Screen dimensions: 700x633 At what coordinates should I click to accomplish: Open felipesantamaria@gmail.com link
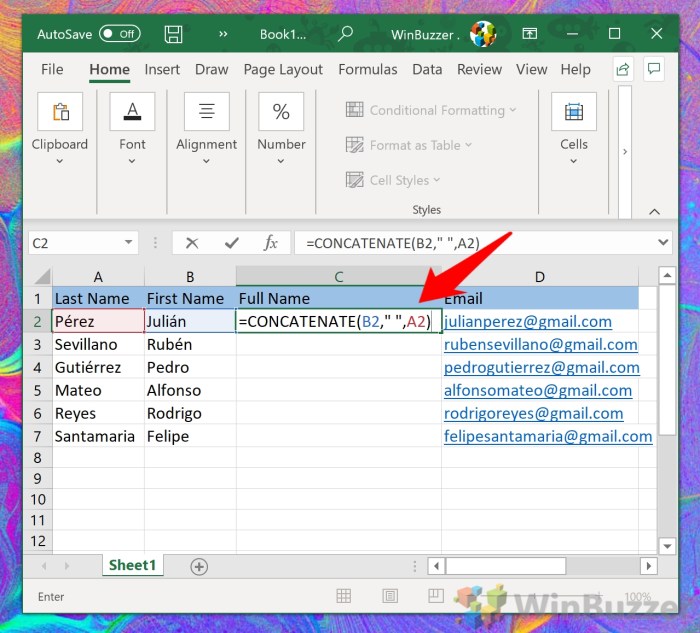pos(548,436)
